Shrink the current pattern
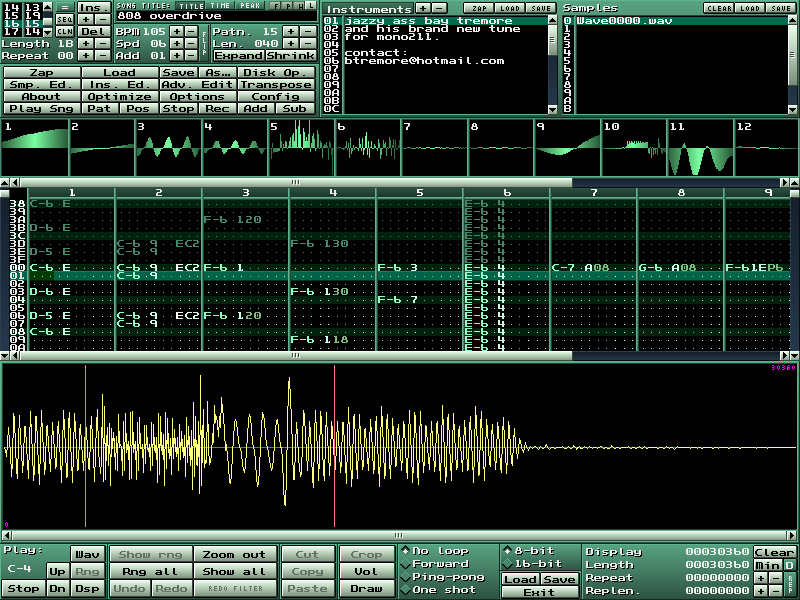The width and height of the screenshot is (800, 600). coord(290,55)
